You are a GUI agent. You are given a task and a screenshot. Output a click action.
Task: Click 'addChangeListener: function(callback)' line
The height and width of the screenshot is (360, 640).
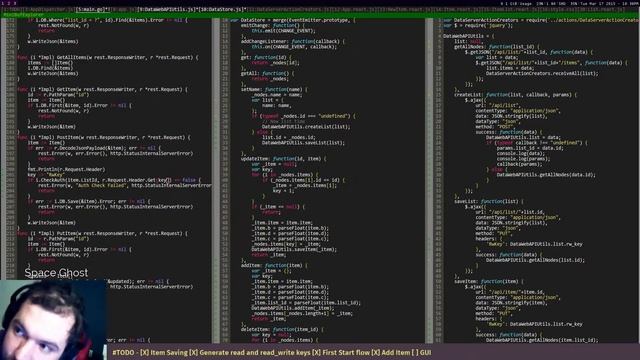tap(293, 41)
